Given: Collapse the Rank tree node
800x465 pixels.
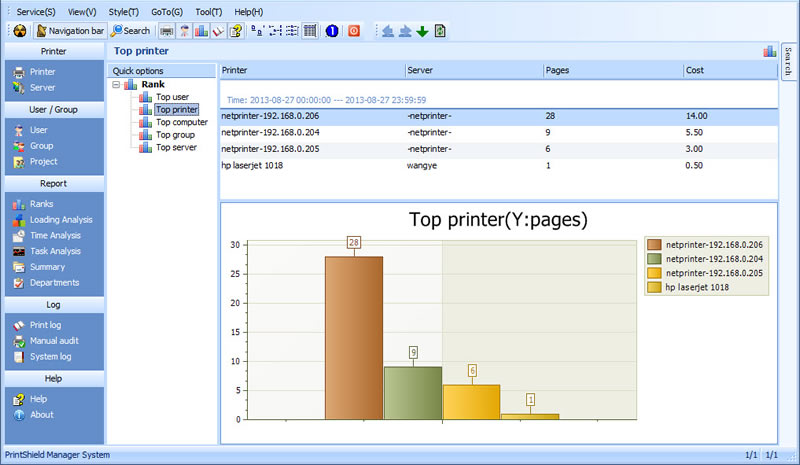Looking at the screenshot, I should pos(116,85).
